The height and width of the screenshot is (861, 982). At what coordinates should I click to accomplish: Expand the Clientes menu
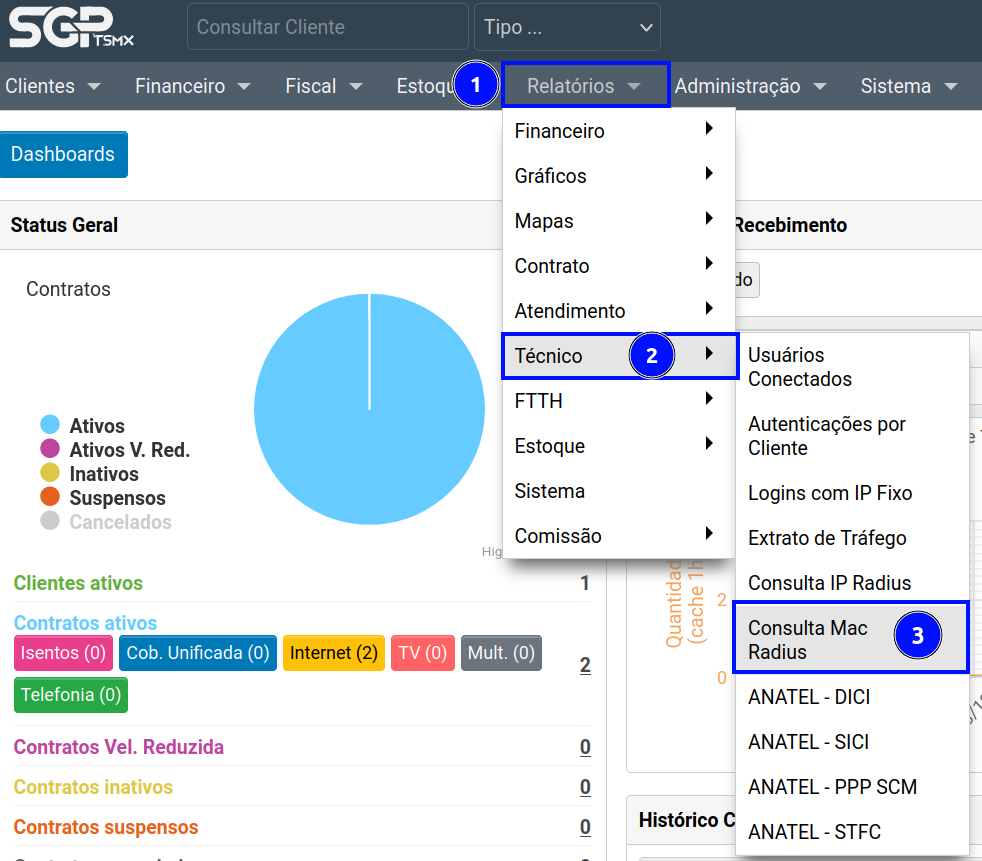tap(53, 86)
